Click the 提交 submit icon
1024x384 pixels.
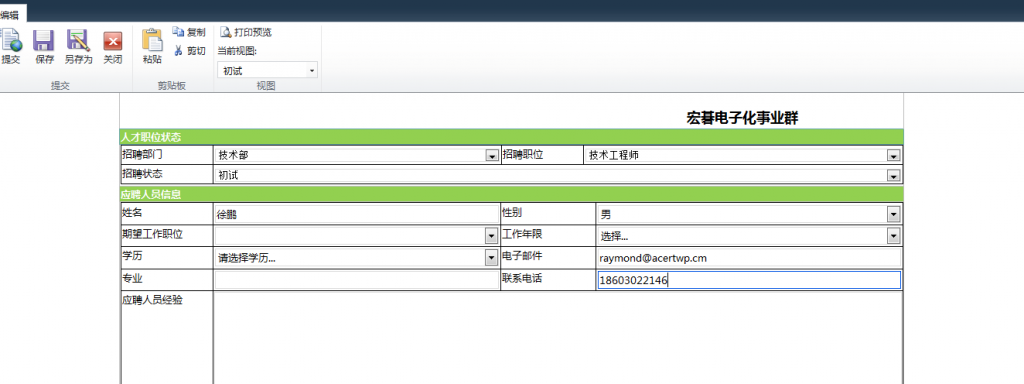tap(11, 40)
